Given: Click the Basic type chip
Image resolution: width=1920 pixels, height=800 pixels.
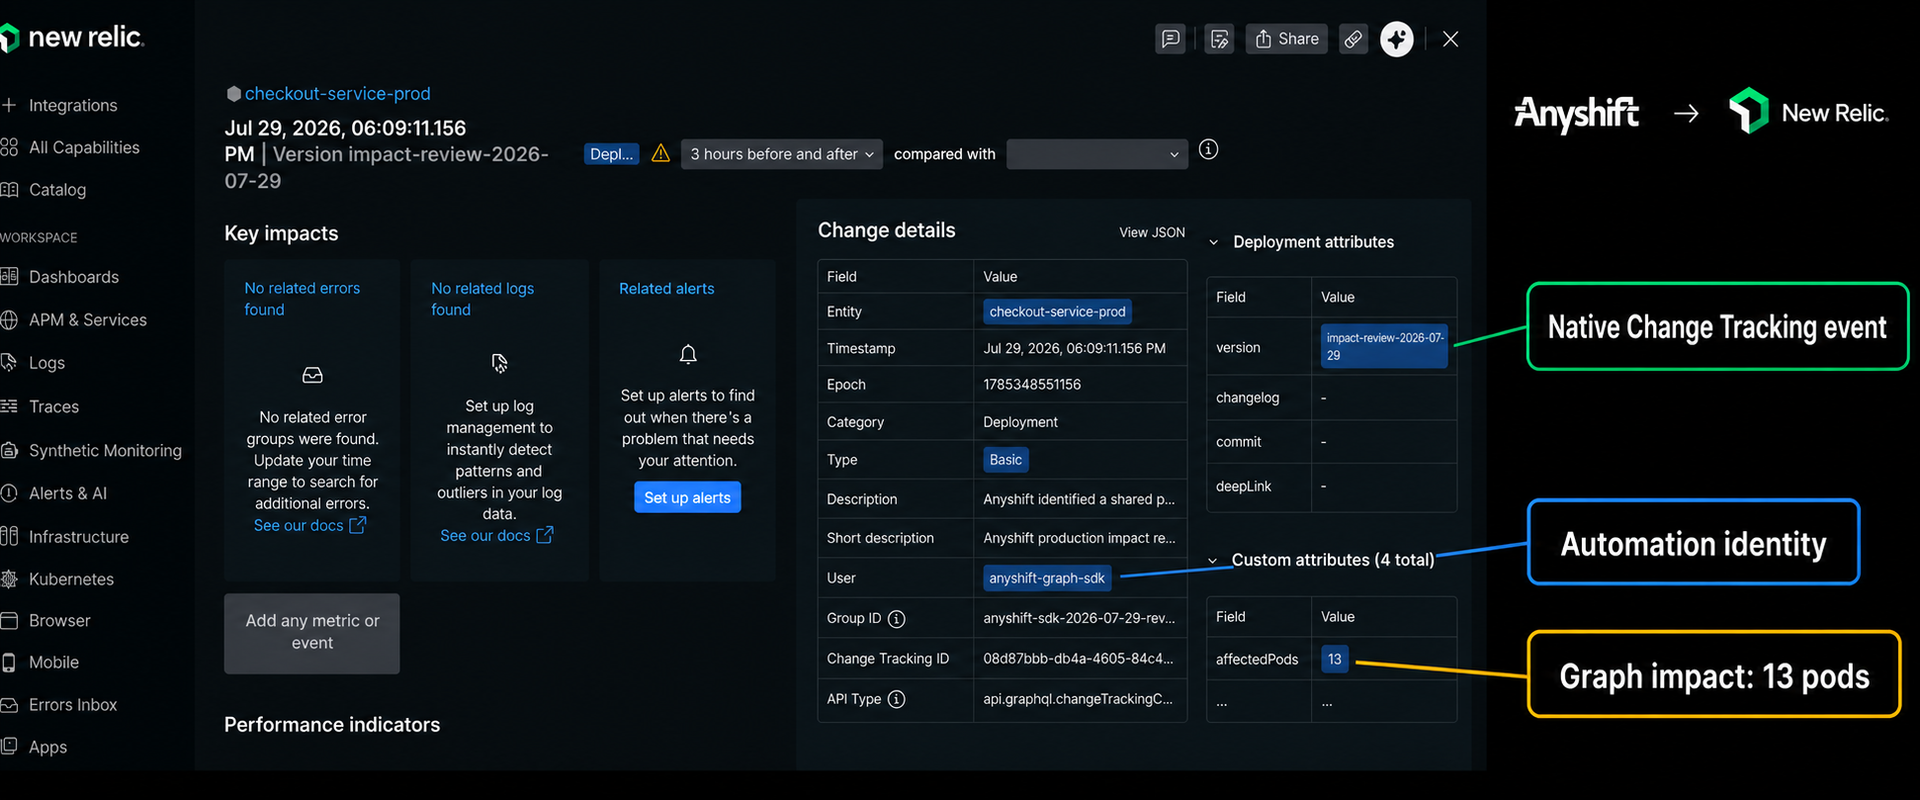Looking at the screenshot, I should (x=1005, y=460).
